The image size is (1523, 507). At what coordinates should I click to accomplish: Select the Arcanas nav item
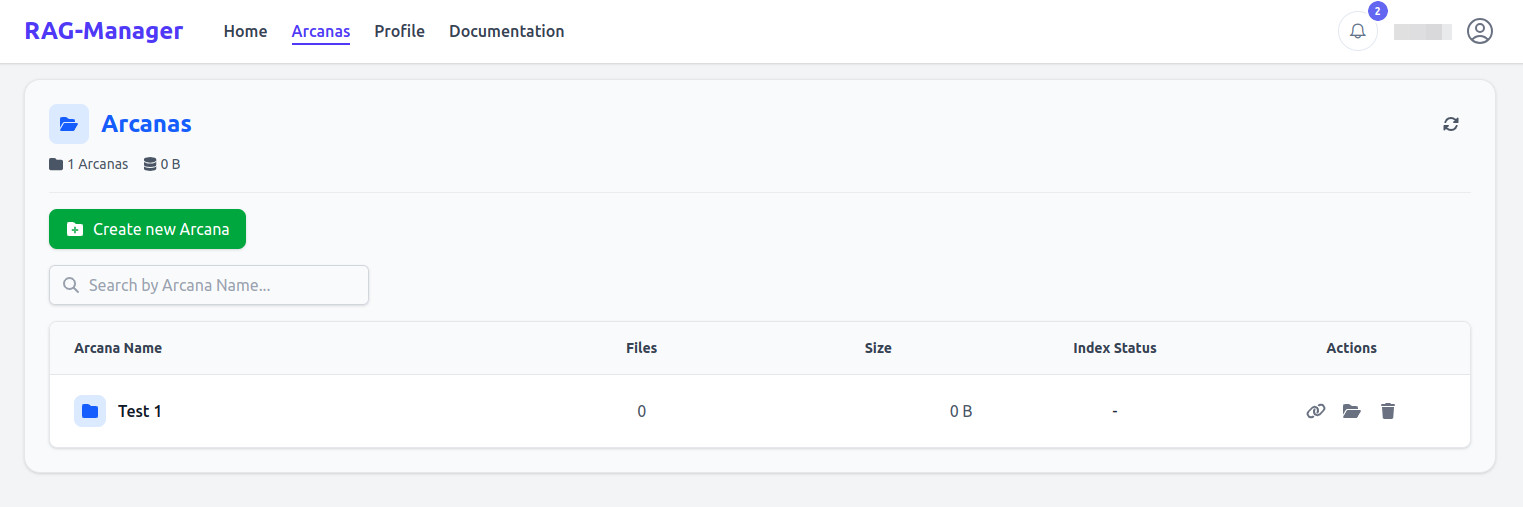click(321, 31)
